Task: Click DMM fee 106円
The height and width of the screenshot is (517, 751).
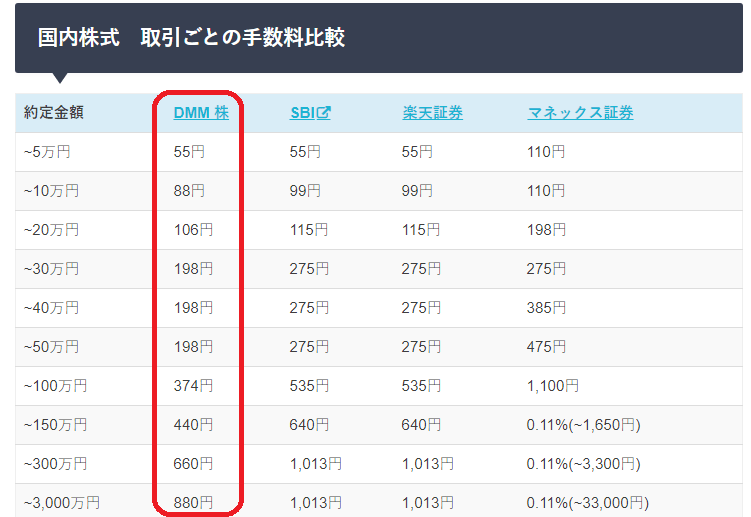Action: coord(193,230)
